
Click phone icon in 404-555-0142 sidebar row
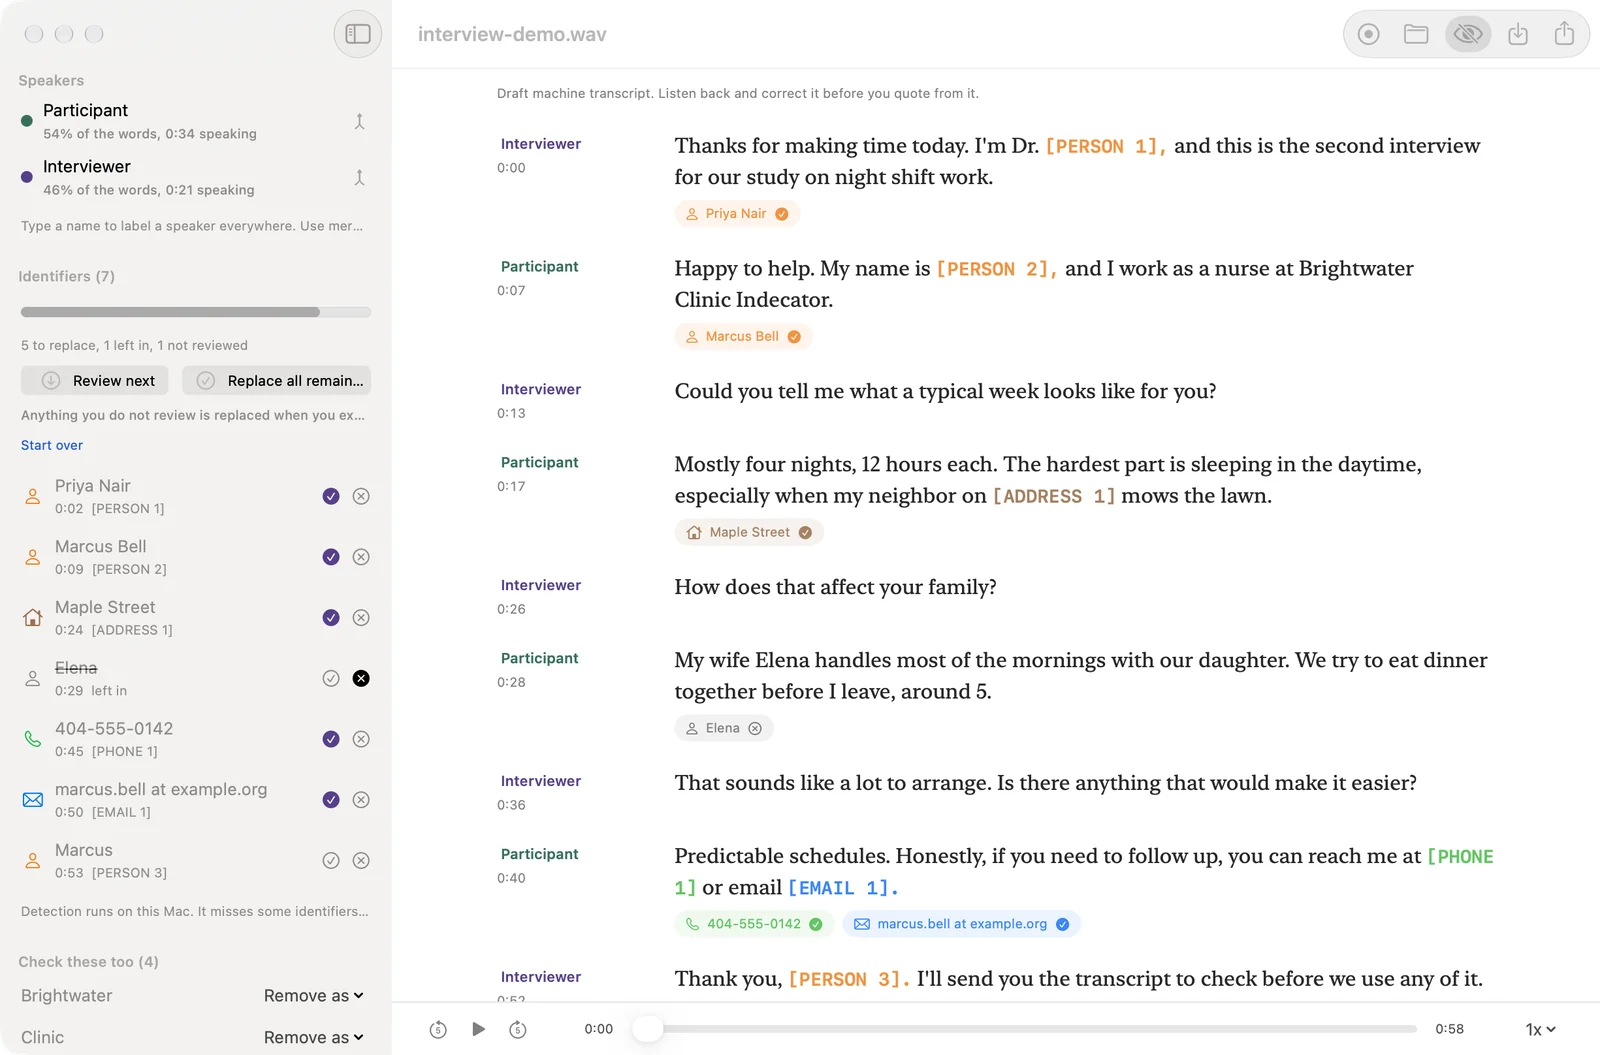(33, 739)
